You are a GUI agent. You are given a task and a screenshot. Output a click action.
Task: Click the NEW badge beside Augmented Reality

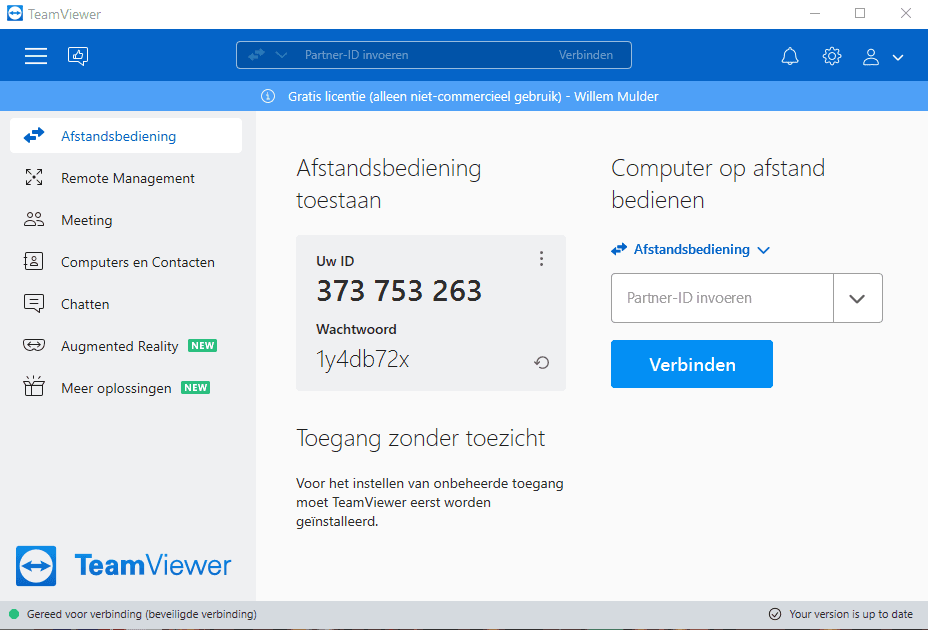click(202, 345)
